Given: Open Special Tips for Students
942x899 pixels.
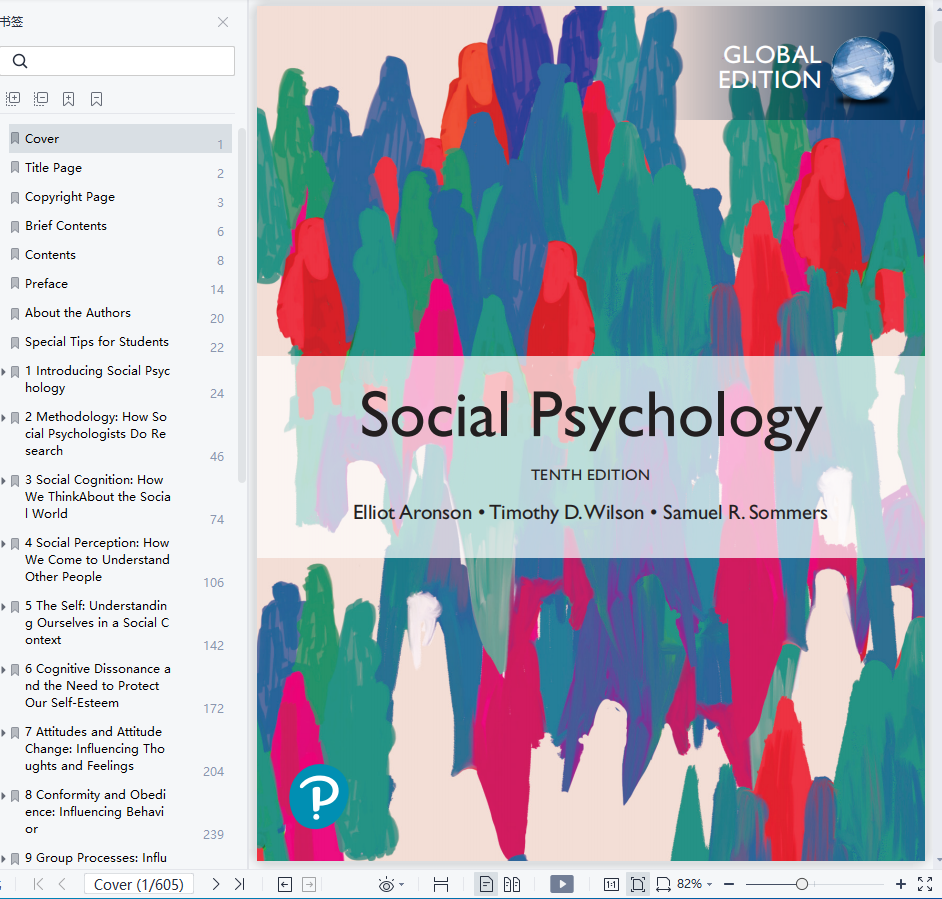Looking at the screenshot, I should 120,341.
